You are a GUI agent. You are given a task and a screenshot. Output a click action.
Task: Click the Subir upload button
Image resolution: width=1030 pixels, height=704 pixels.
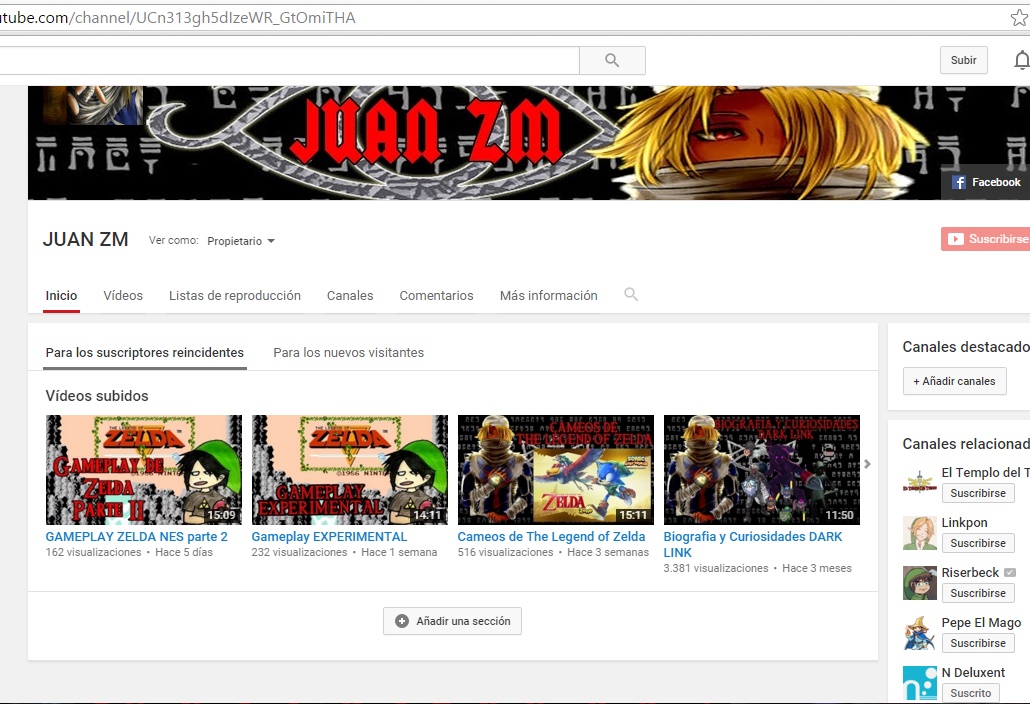point(964,60)
